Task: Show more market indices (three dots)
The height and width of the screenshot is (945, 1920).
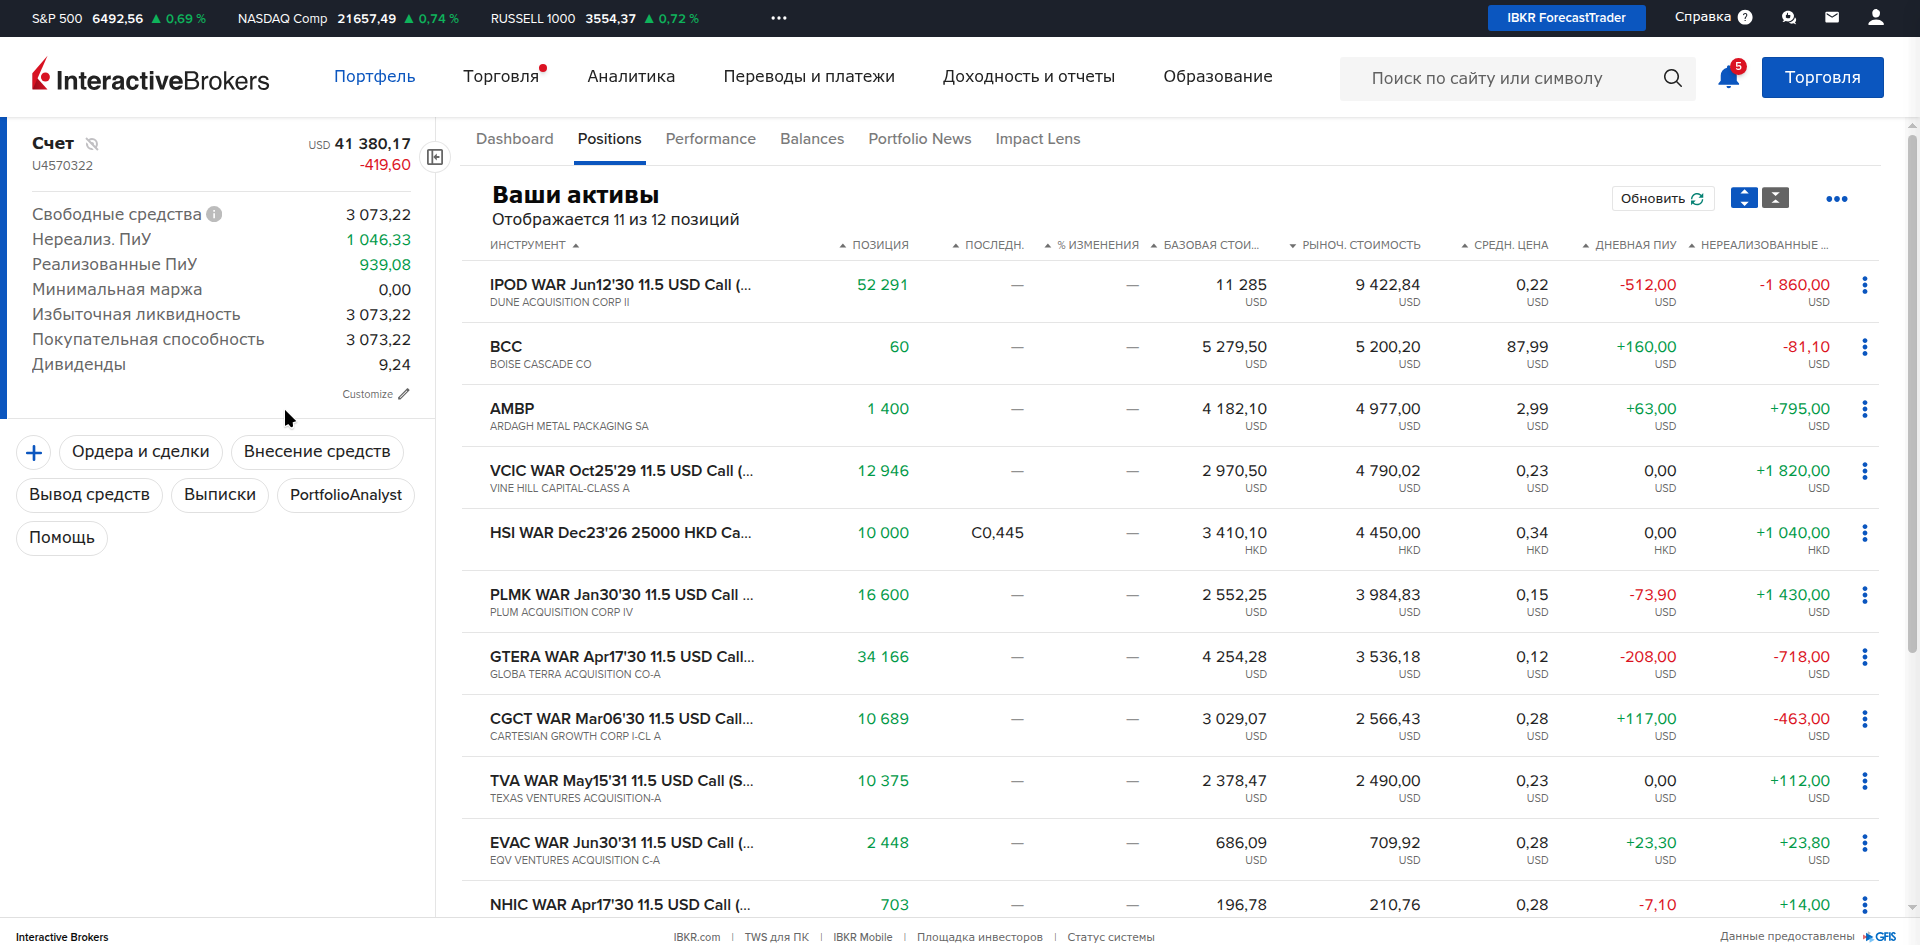Action: [779, 18]
